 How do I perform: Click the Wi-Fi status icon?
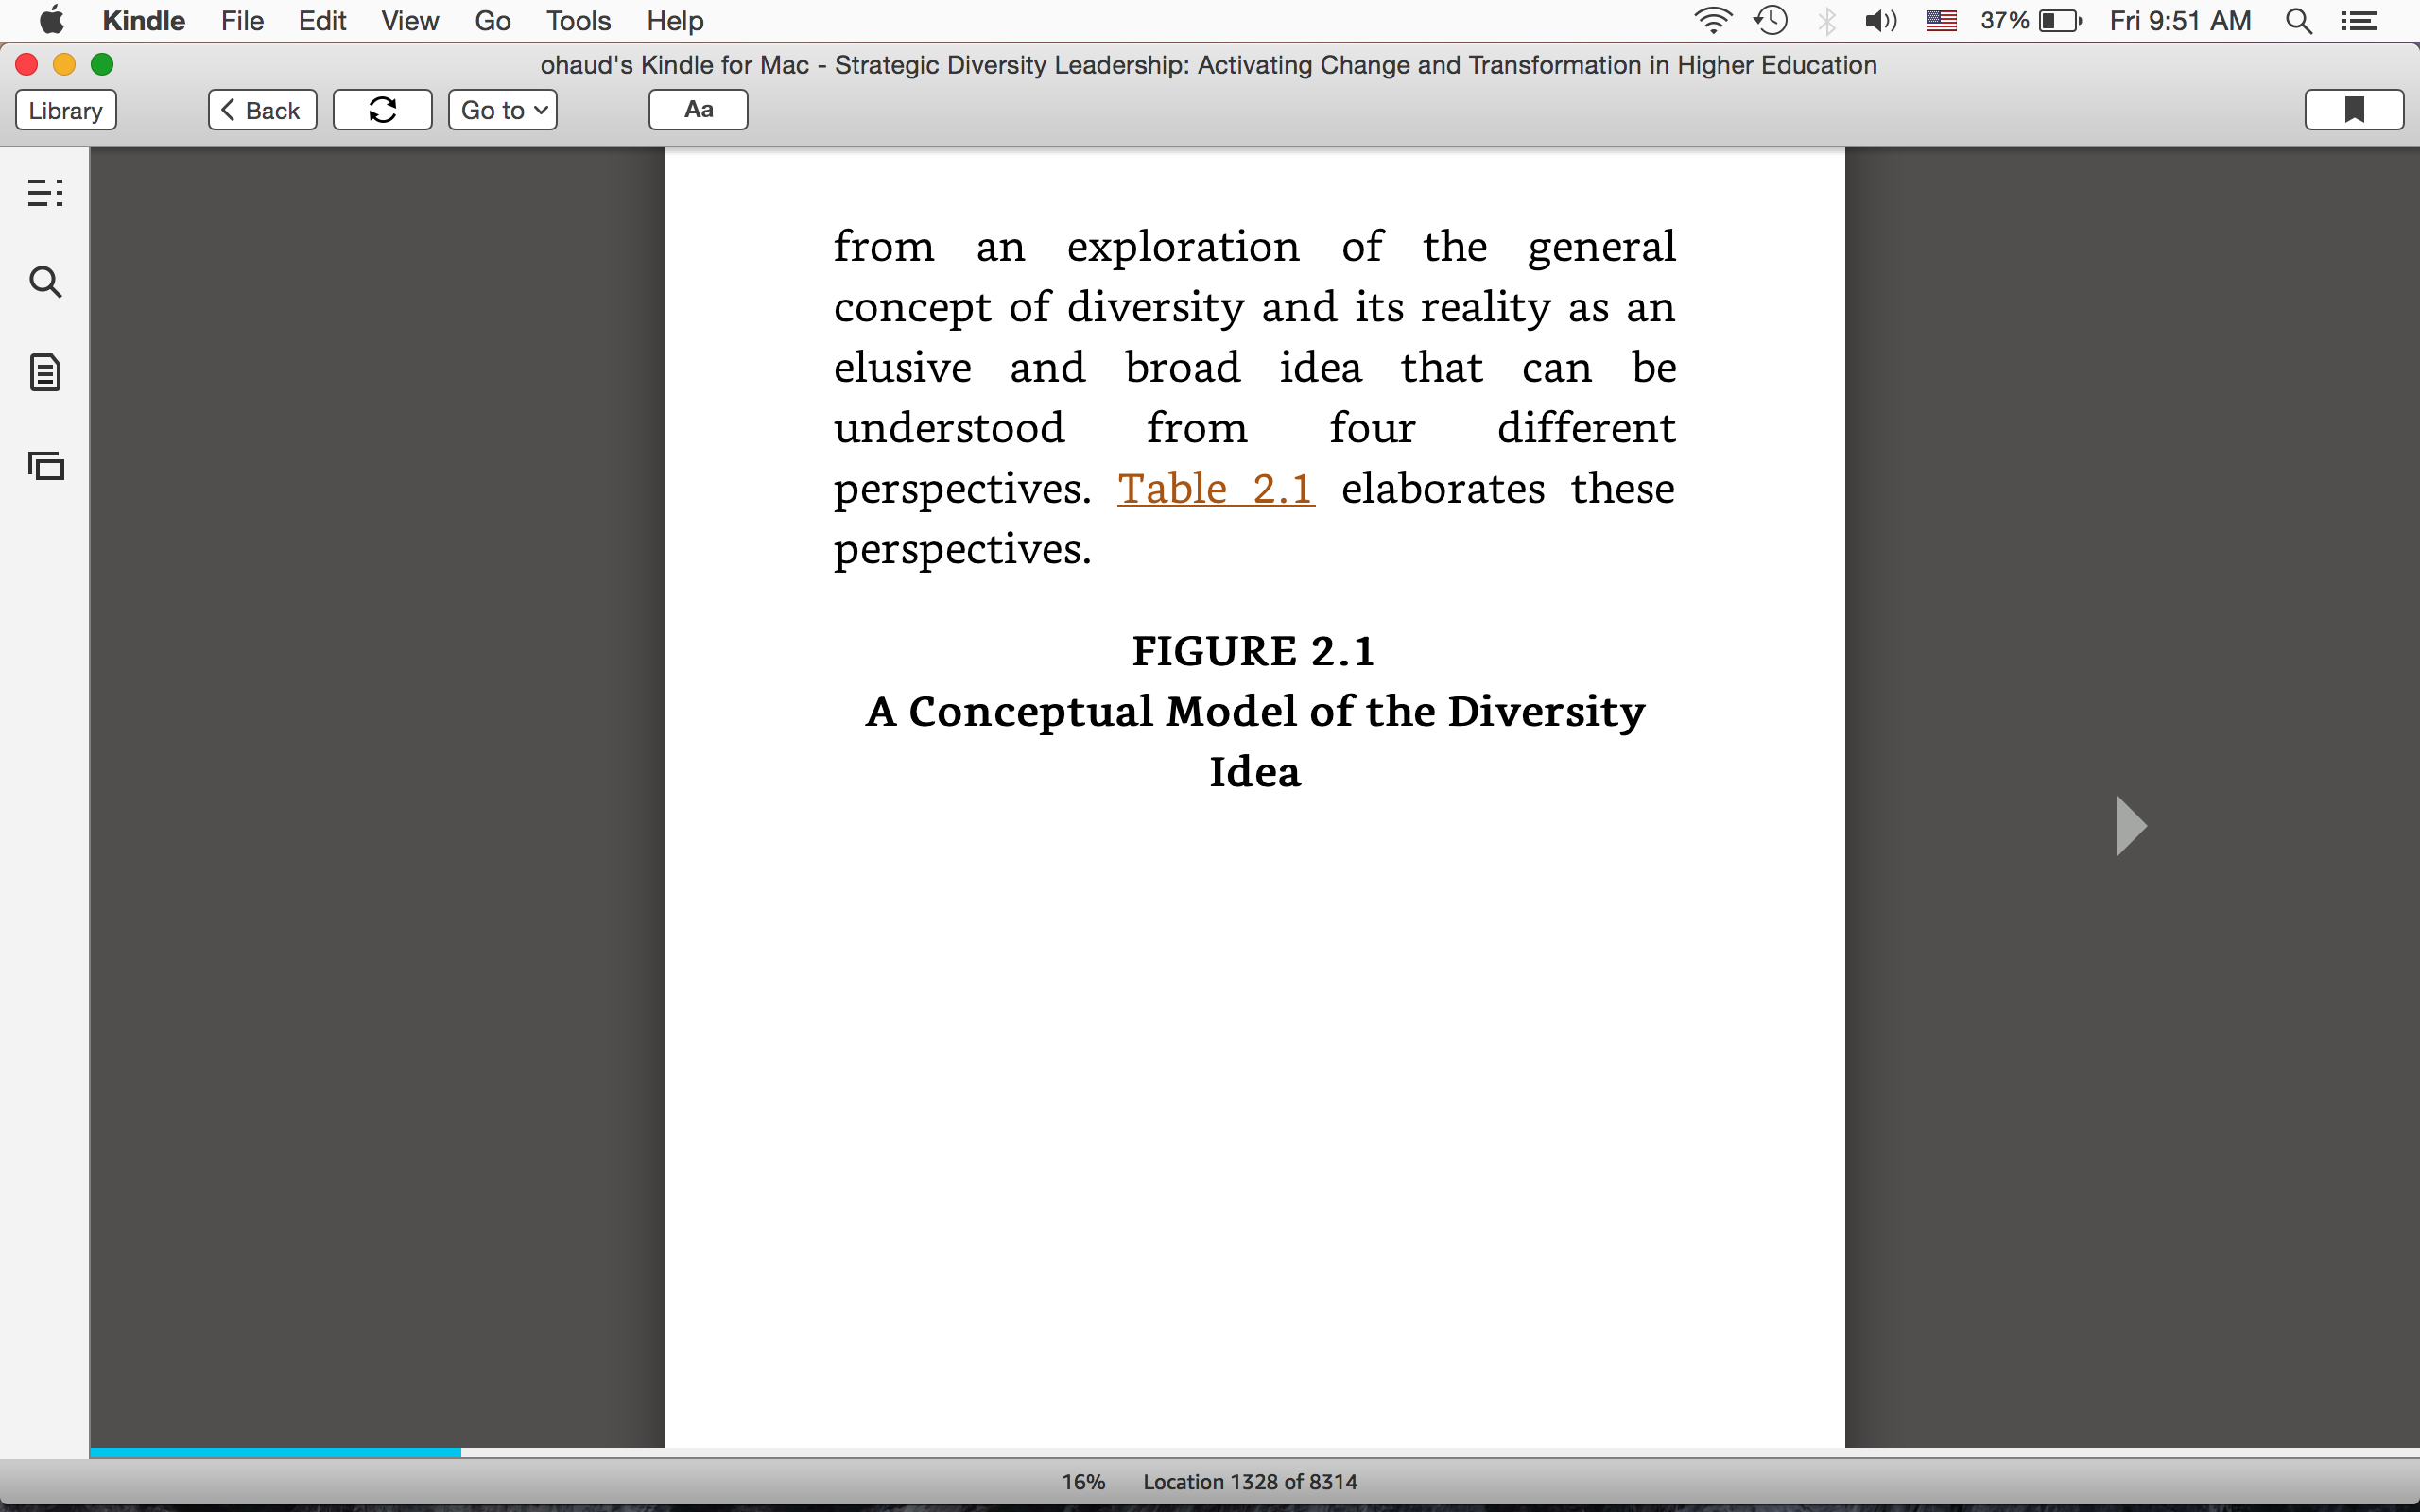coord(1712,21)
